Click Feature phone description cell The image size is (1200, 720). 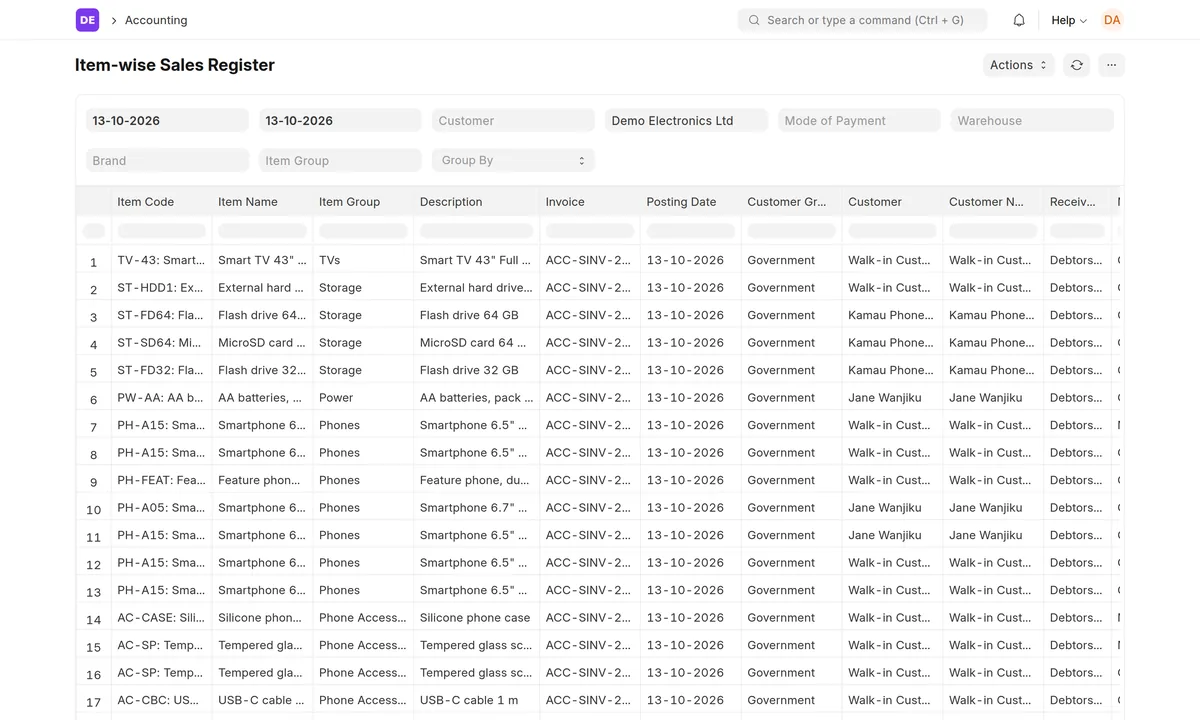click(x=476, y=480)
